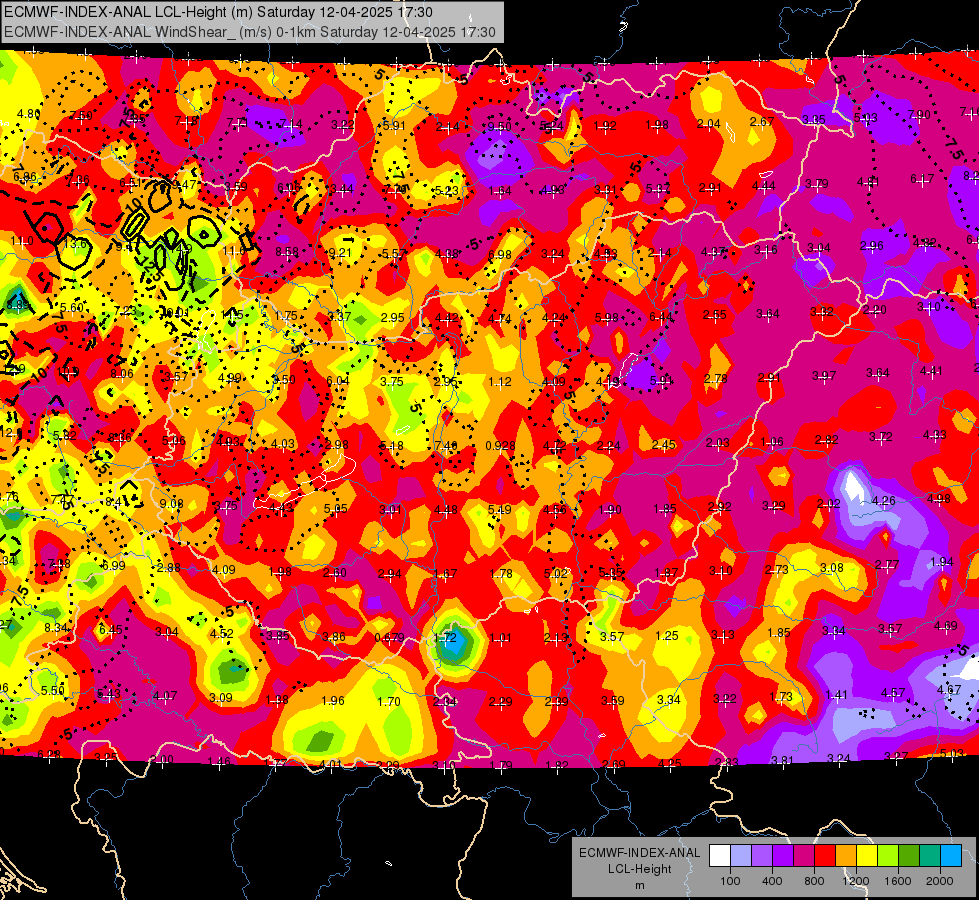This screenshot has width=979, height=900.
Task: Click the grid value 4.52
Action: (222, 633)
